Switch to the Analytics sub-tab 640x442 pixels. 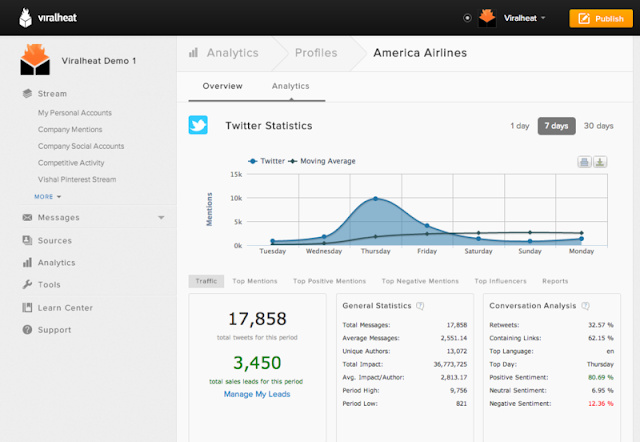pyautogui.click(x=291, y=86)
